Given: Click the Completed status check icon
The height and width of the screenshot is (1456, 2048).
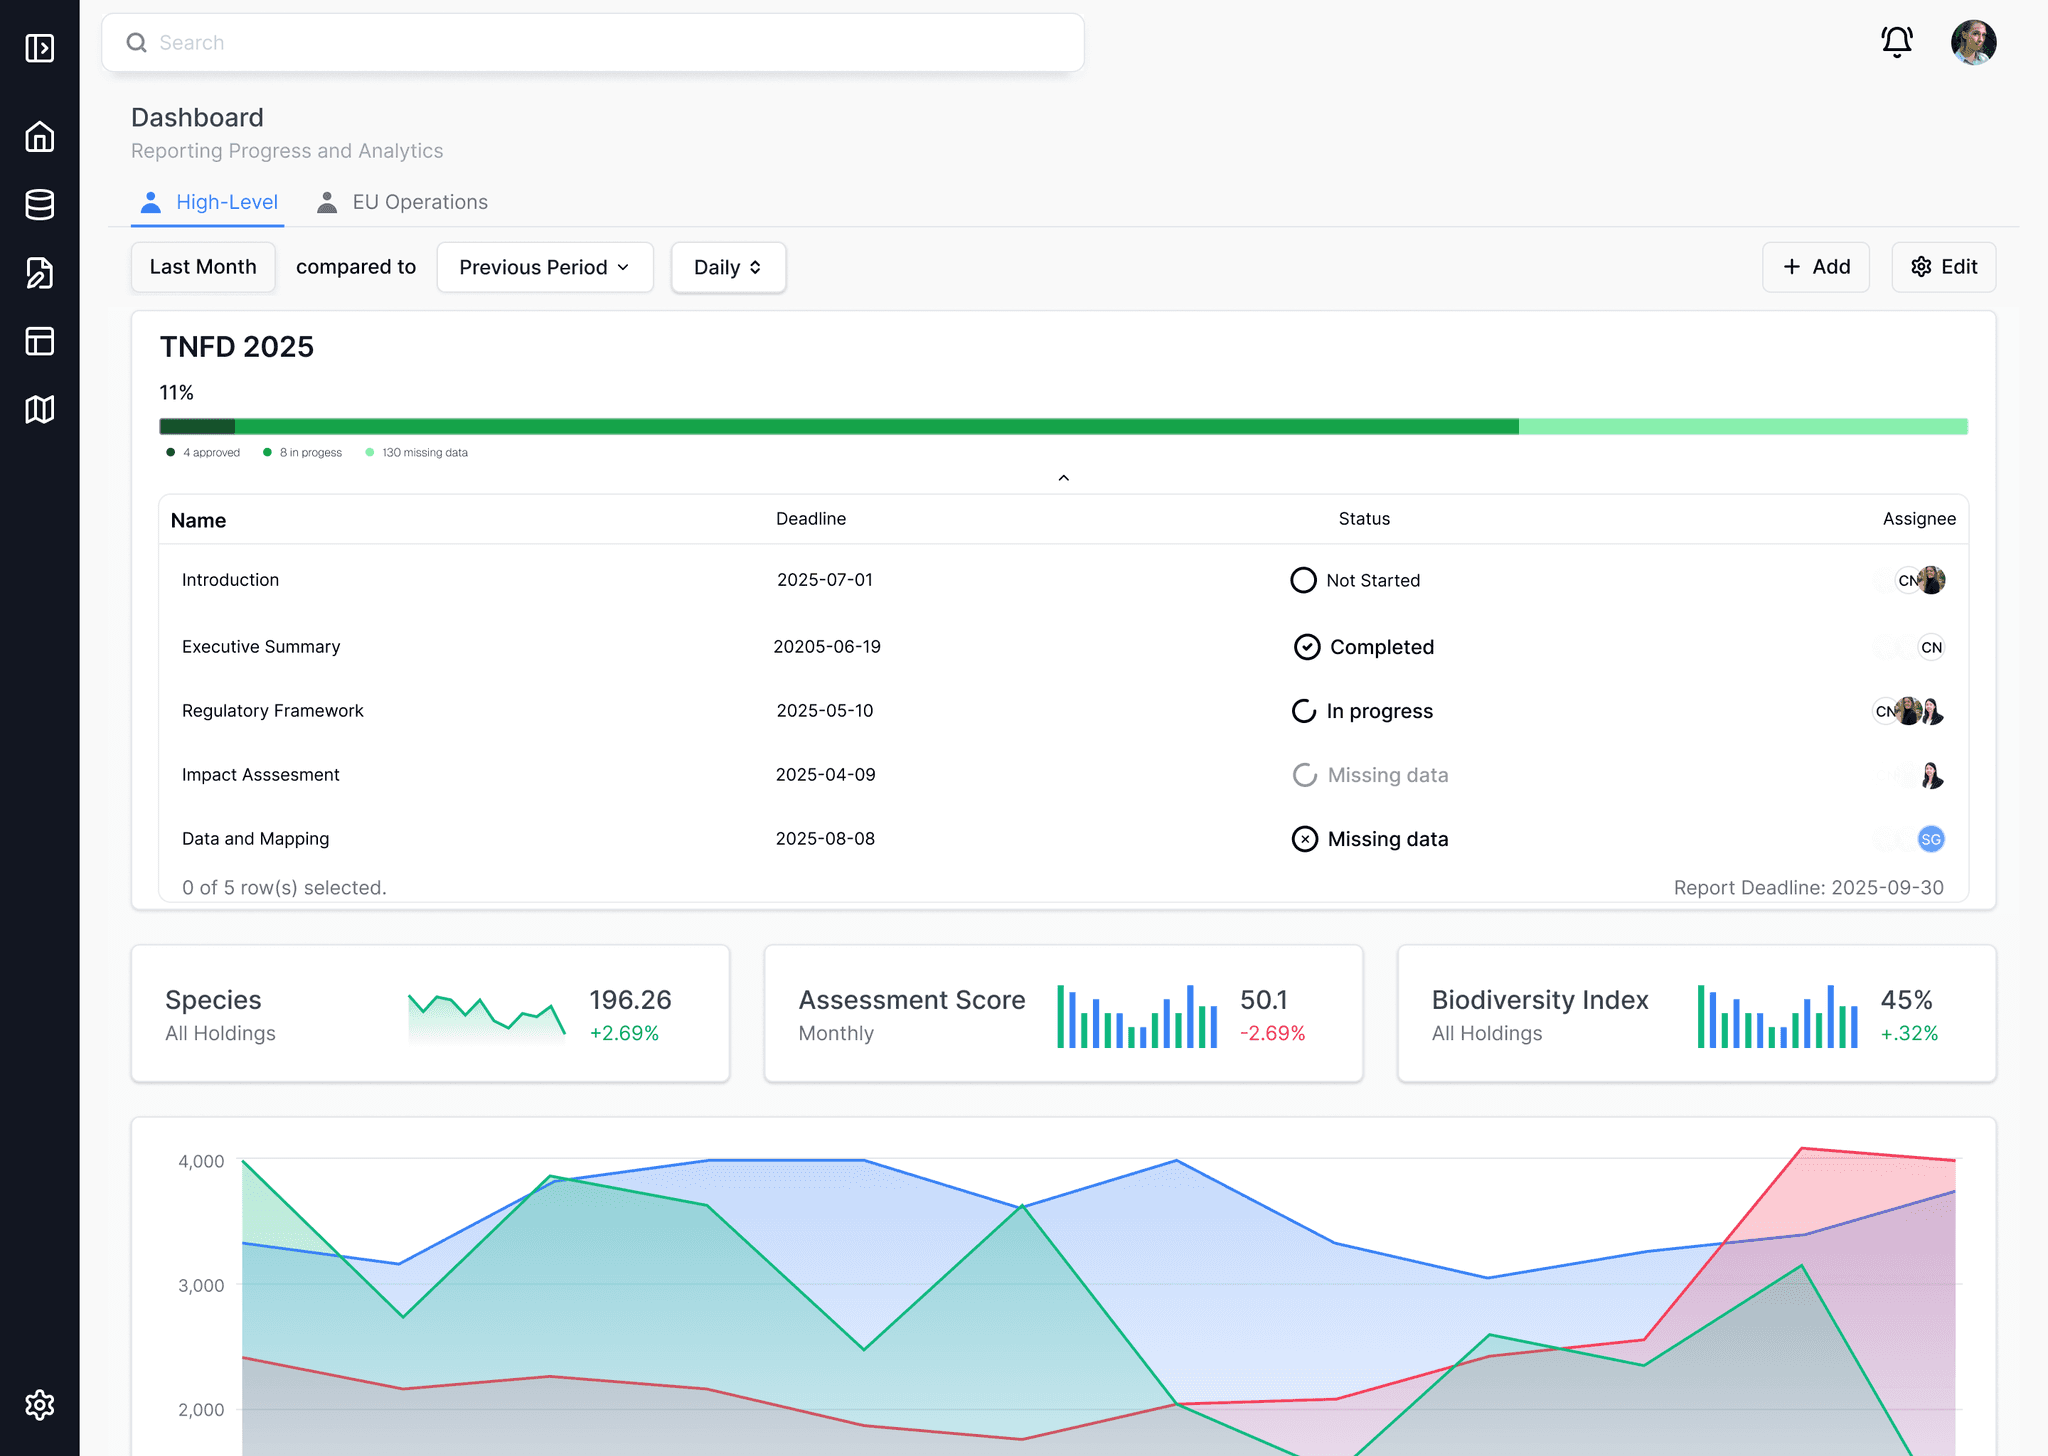Looking at the screenshot, I should [1306, 647].
